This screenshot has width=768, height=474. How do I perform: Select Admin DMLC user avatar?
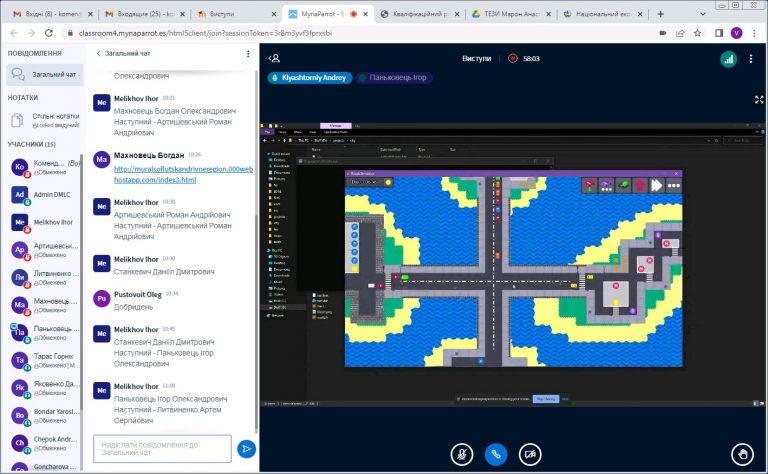coord(19,194)
